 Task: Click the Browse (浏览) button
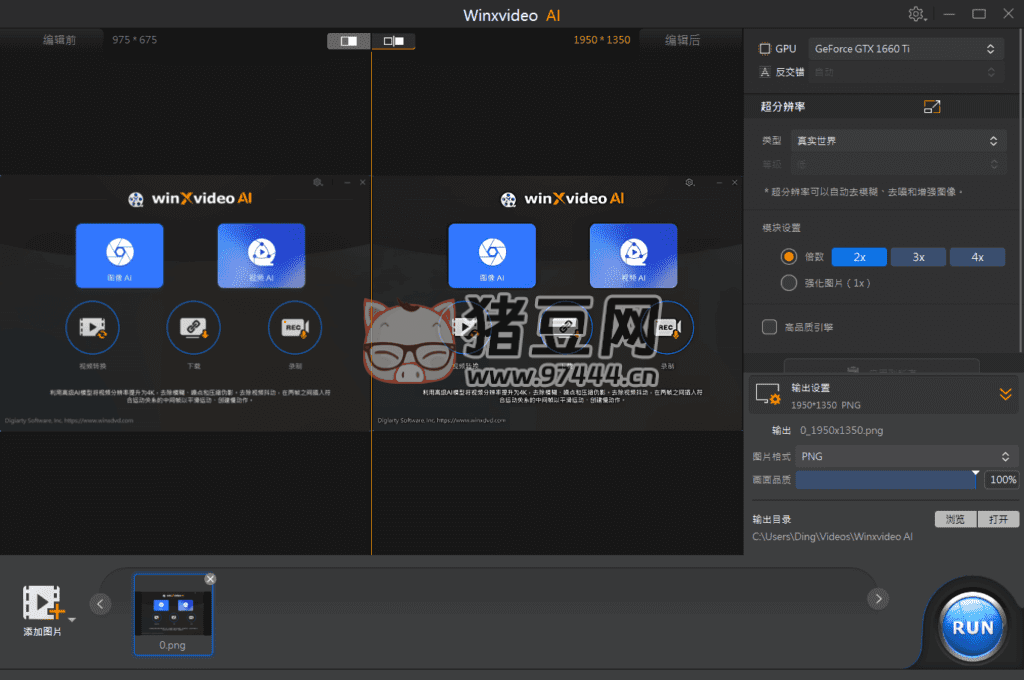coord(955,519)
